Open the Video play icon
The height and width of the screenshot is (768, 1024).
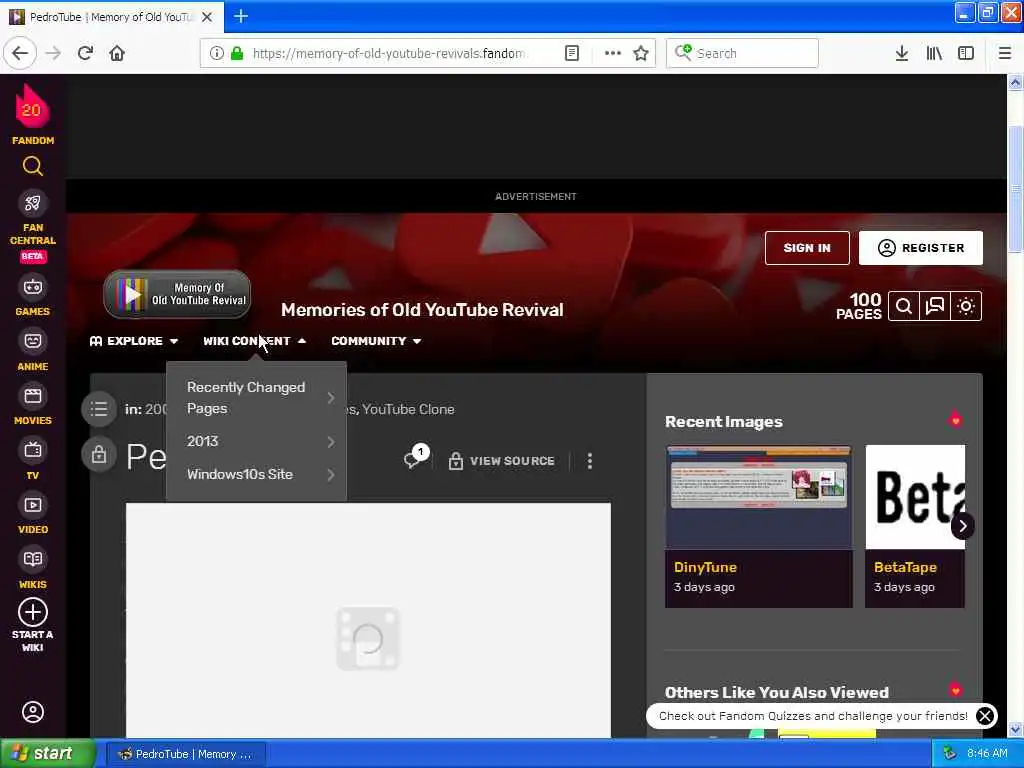click(x=33, y=505)
